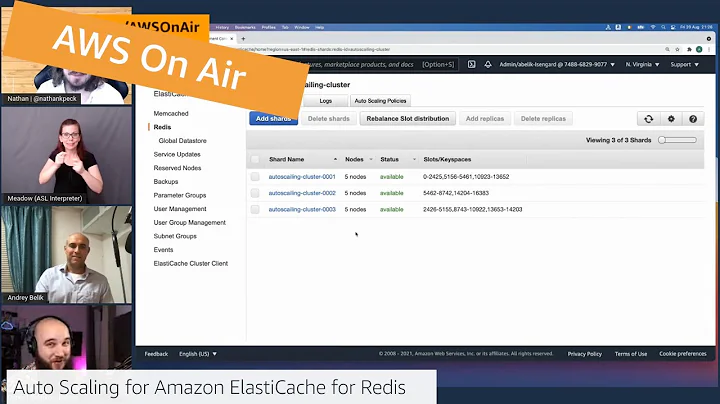Open Events in the sidebar
This screenshot has width=720, height=404.
(x=163, y=250)
